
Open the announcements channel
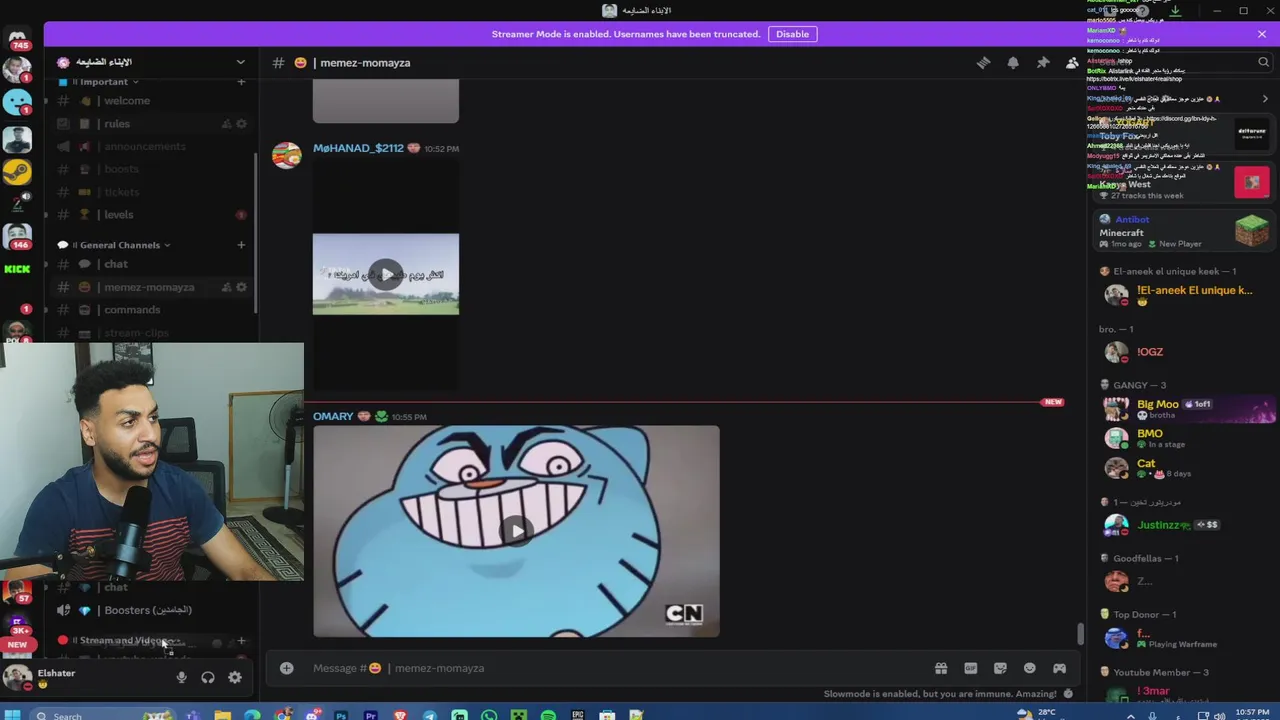150,147
